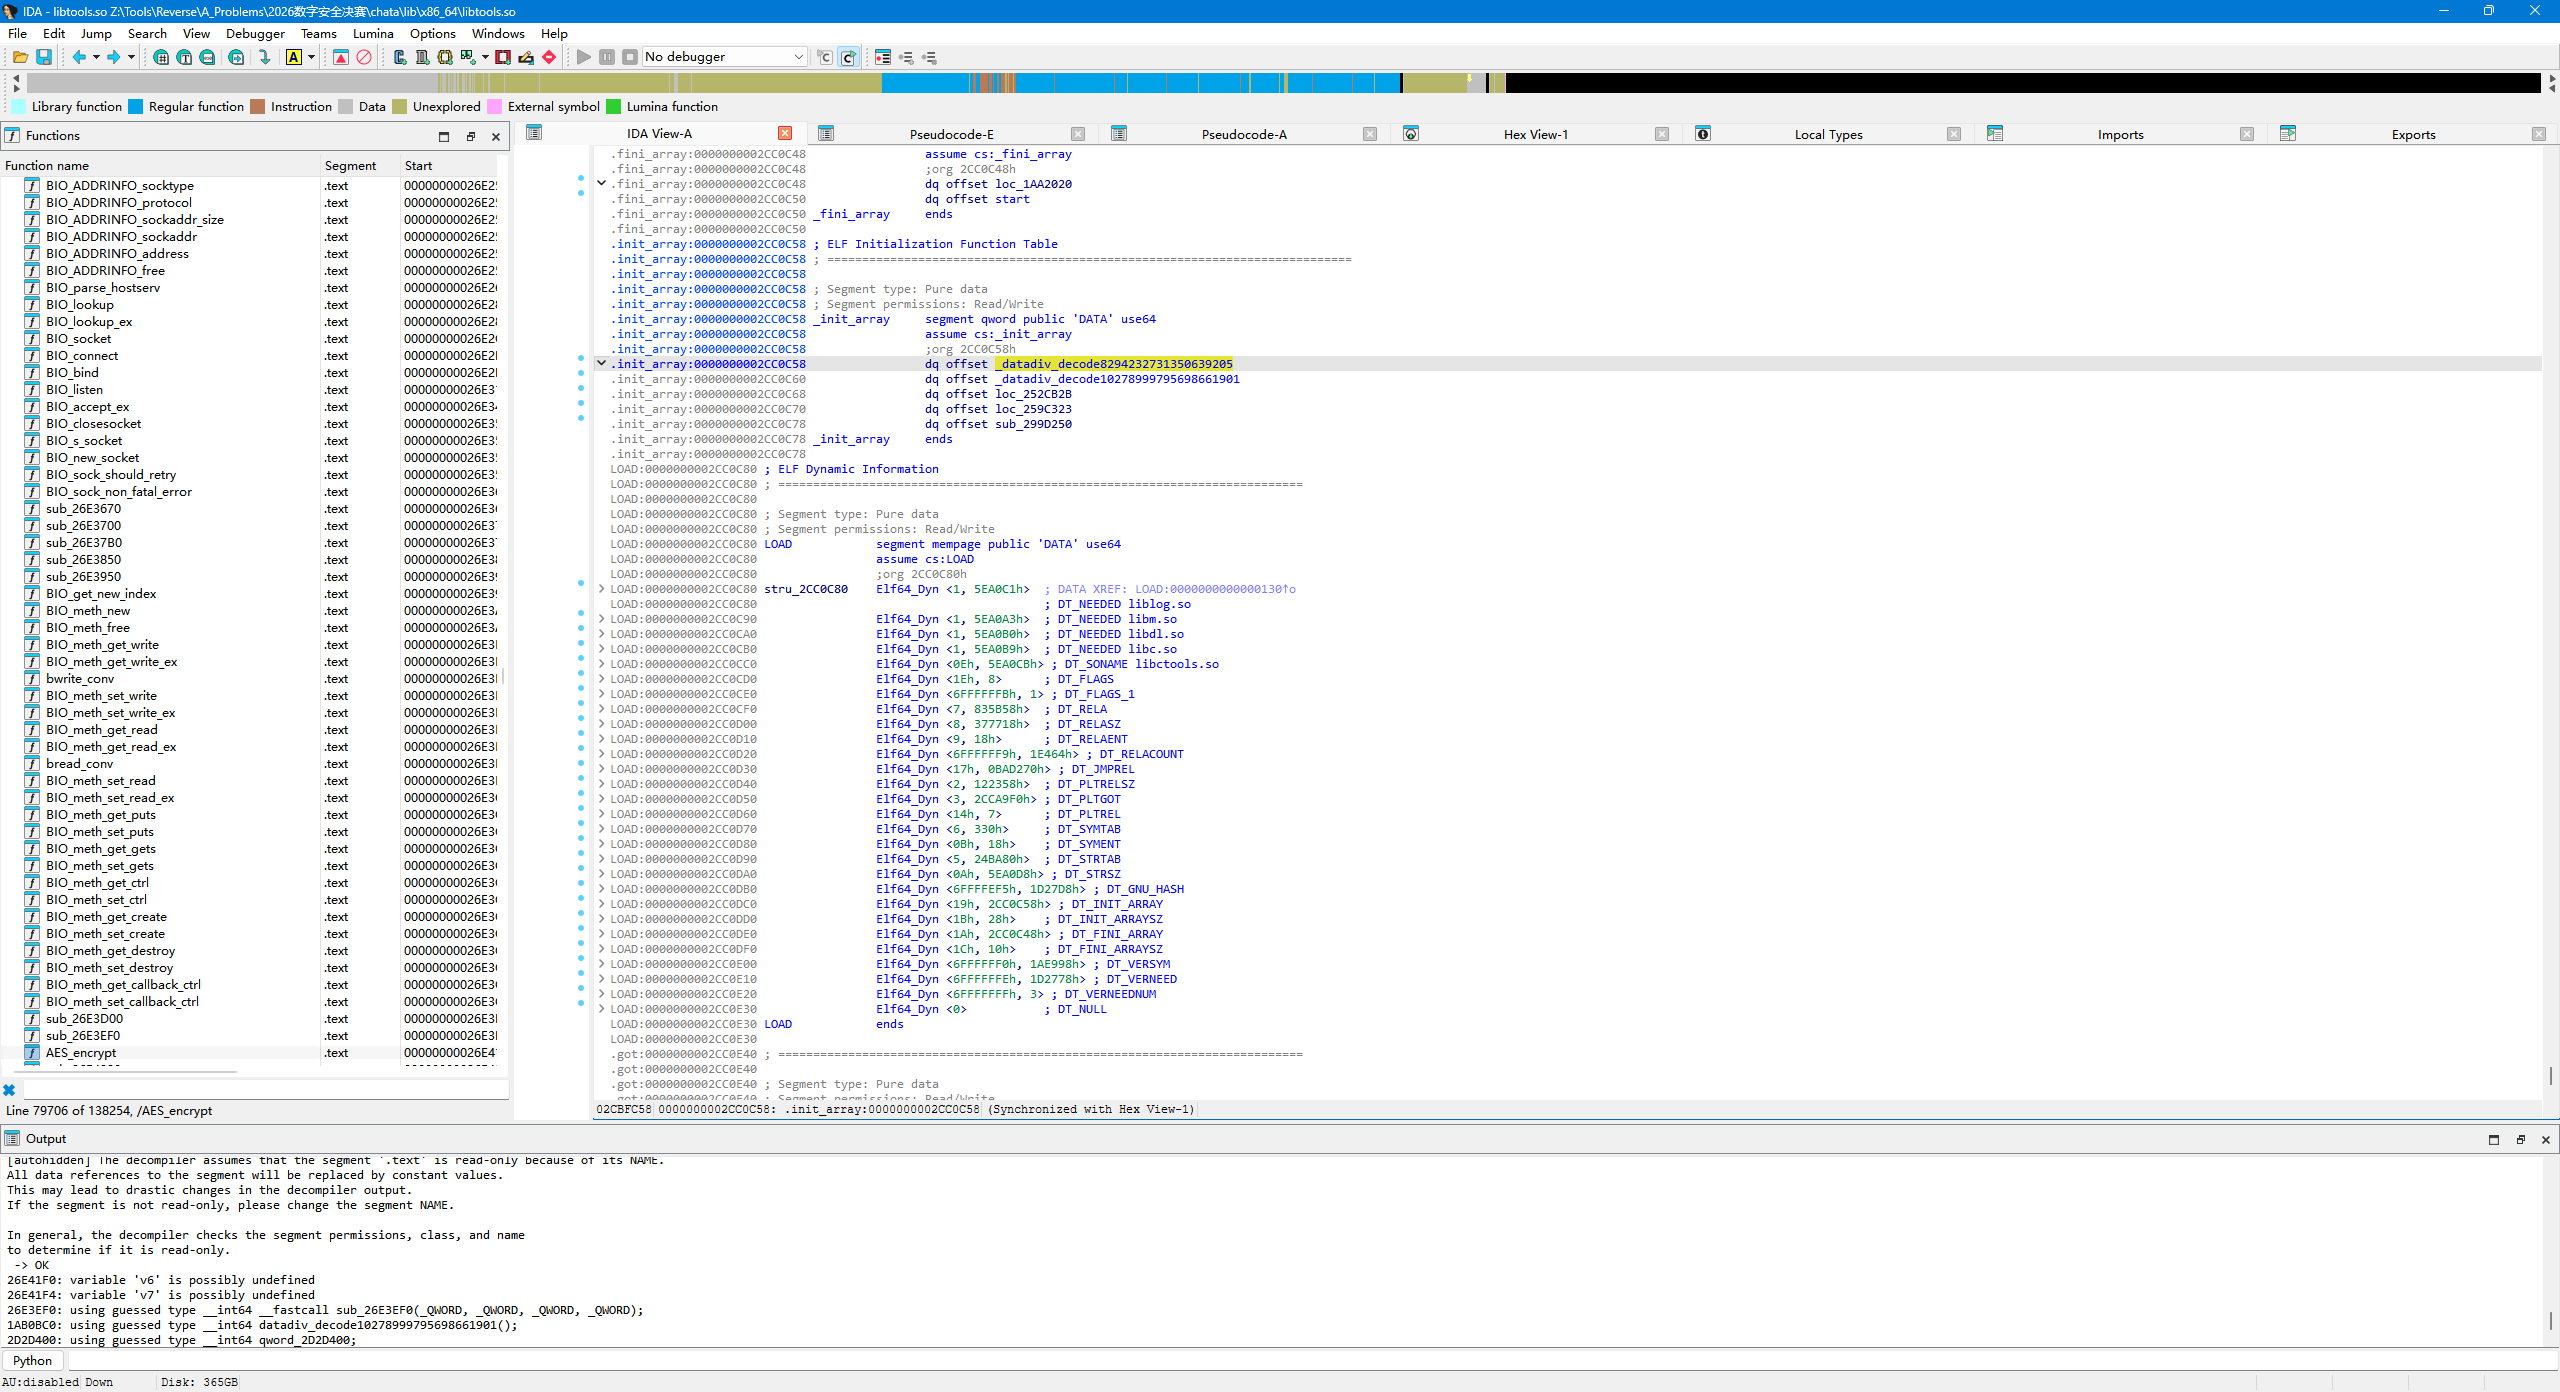Expand the stru_2CC0C80 Elf64_Dyn entry
The width and height of the screenshot is (2560, 1392).
tap(601, 589)
